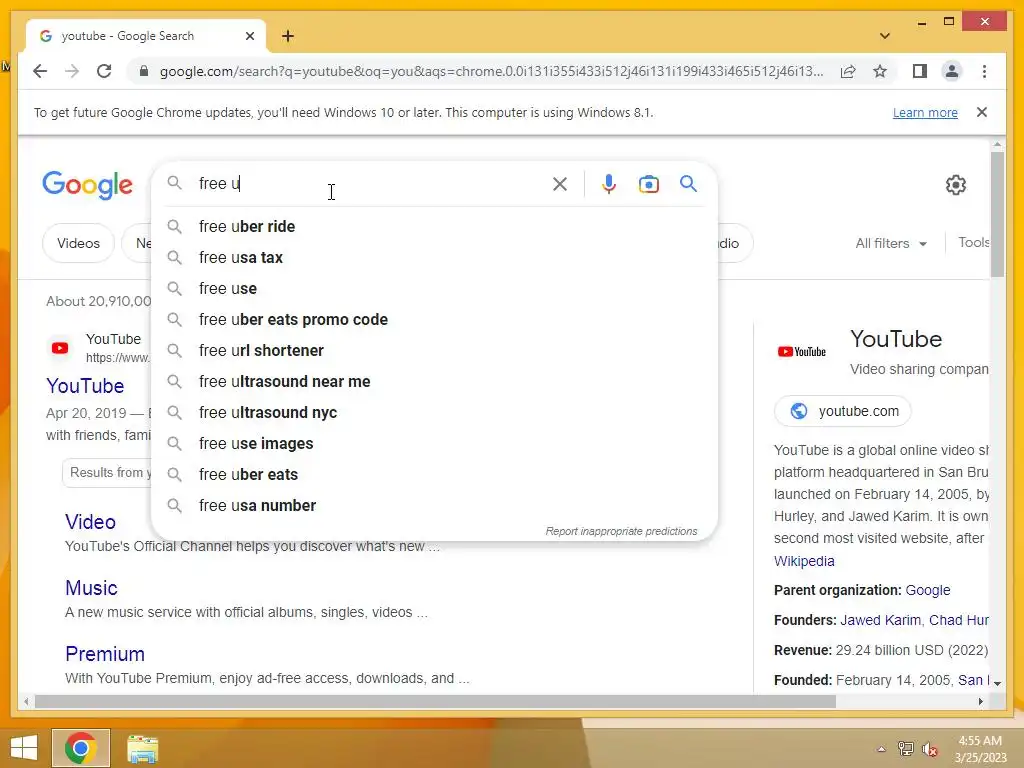Screen dimensions: 1024x768
Task: Choose suggestion 'free ultrasound nyc'
Action: (x=434, y=413)
